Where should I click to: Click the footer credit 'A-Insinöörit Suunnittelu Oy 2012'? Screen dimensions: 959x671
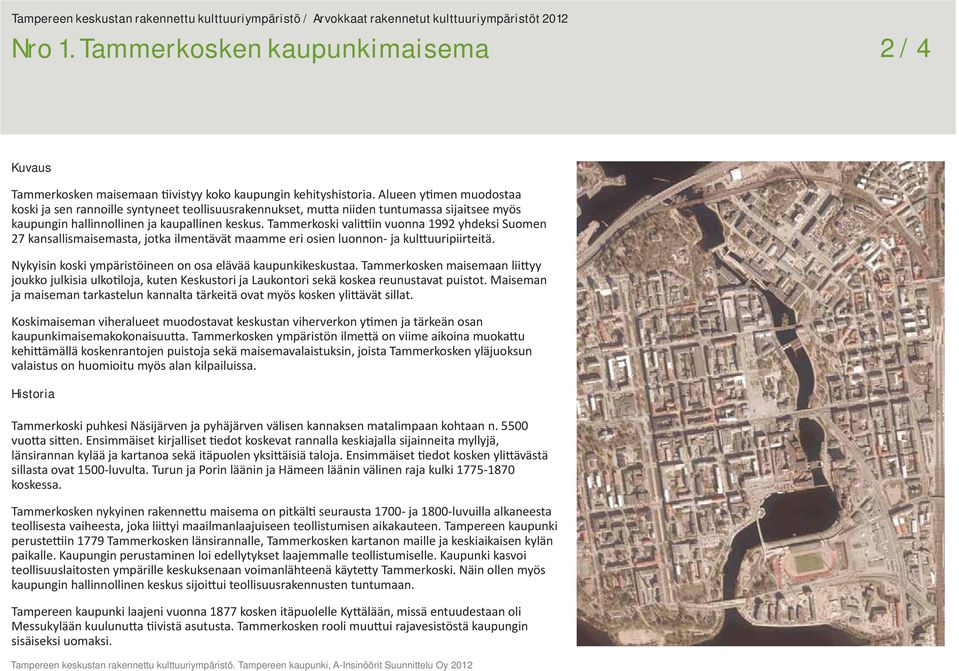pos(402,665)
